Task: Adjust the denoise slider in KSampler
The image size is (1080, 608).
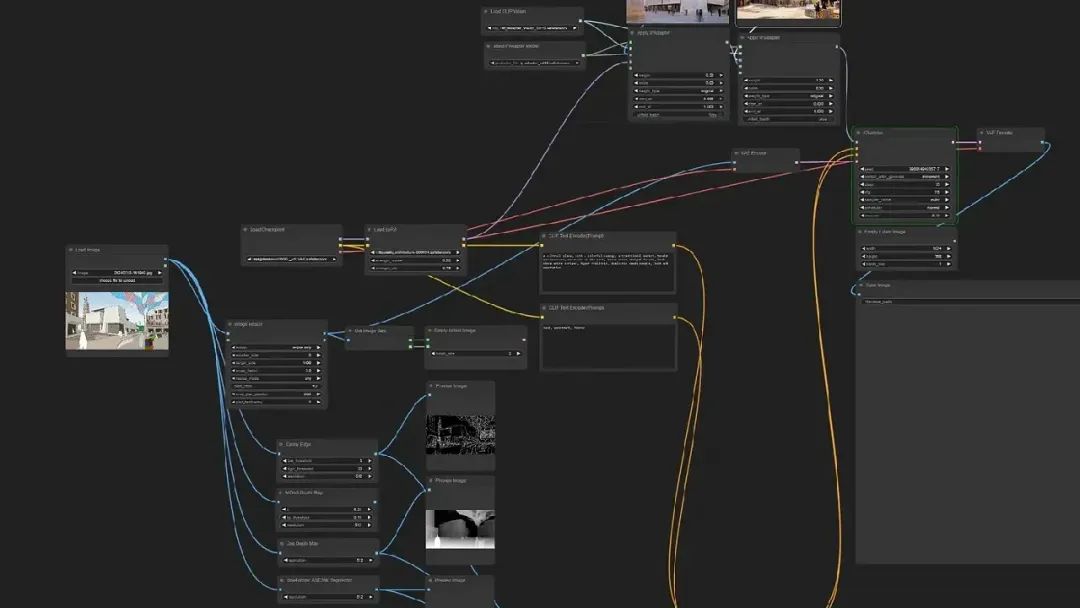Action: [x=904, y=216]
